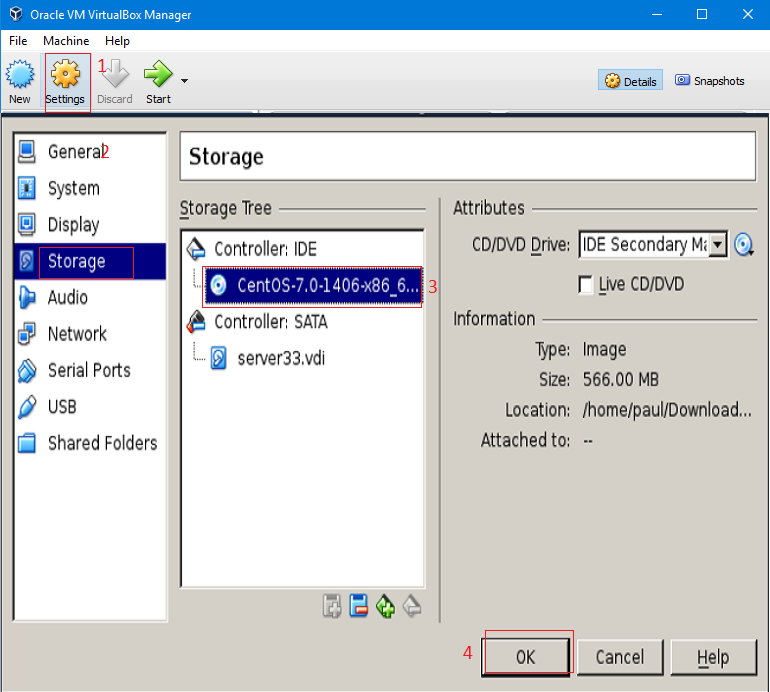Screen dimensions: 770x692
Task: Select the Audio settings category
Action: (90, 297)
